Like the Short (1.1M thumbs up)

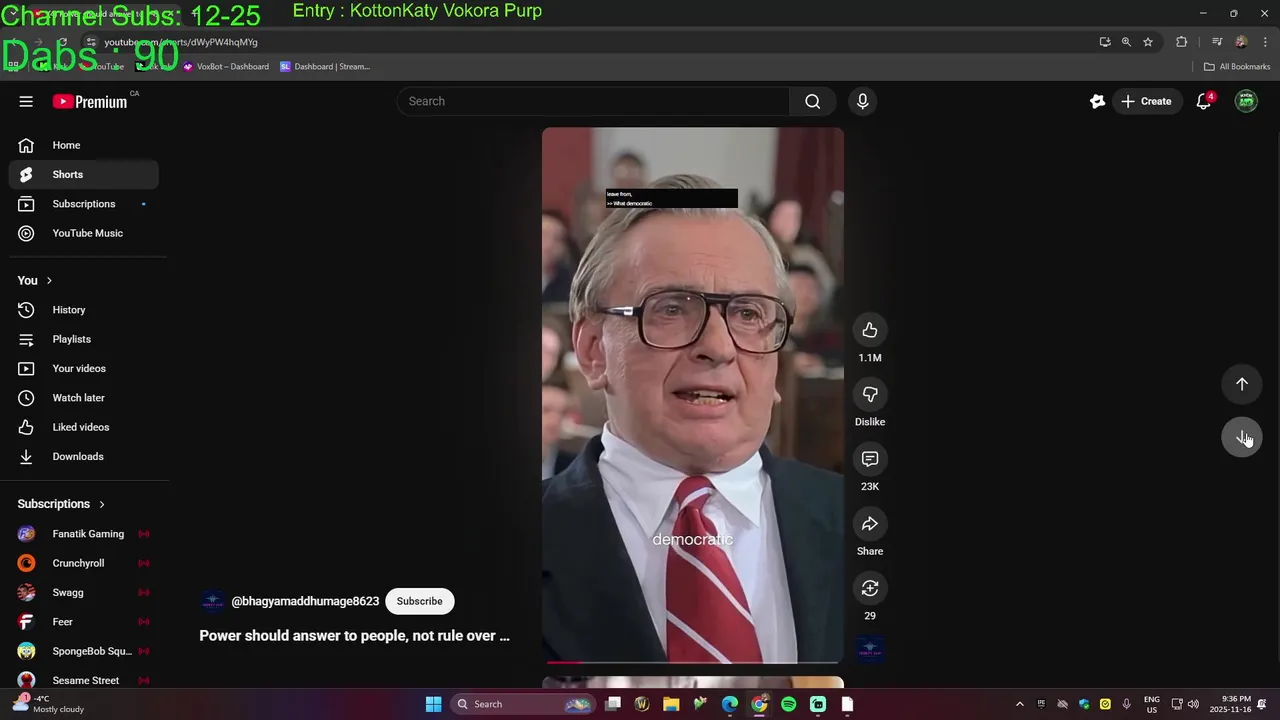tap(870, 330)
